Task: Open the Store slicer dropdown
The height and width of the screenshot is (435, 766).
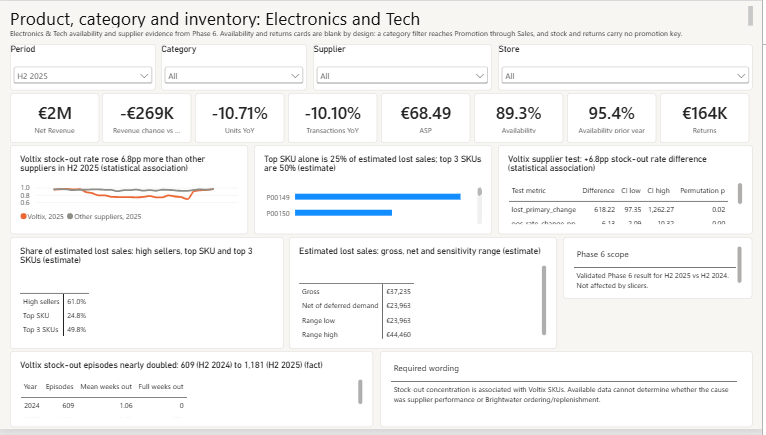Action: pyautogui.click(x=625, y=76)
